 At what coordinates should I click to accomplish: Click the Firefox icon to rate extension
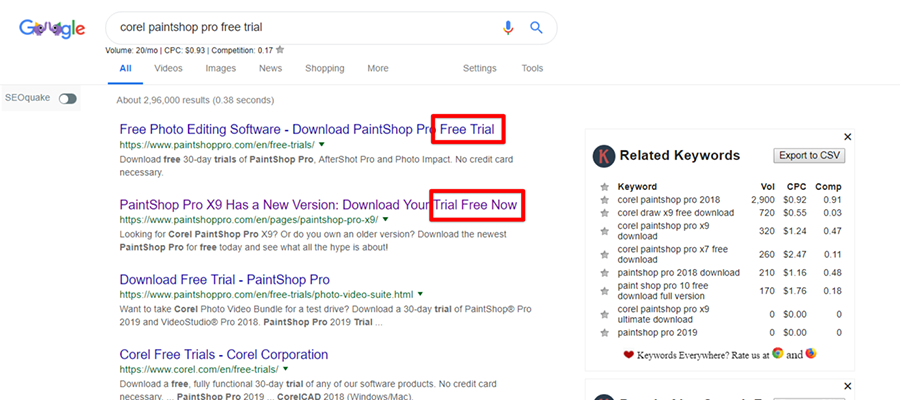pyautogui.click(x=810, y=353)
